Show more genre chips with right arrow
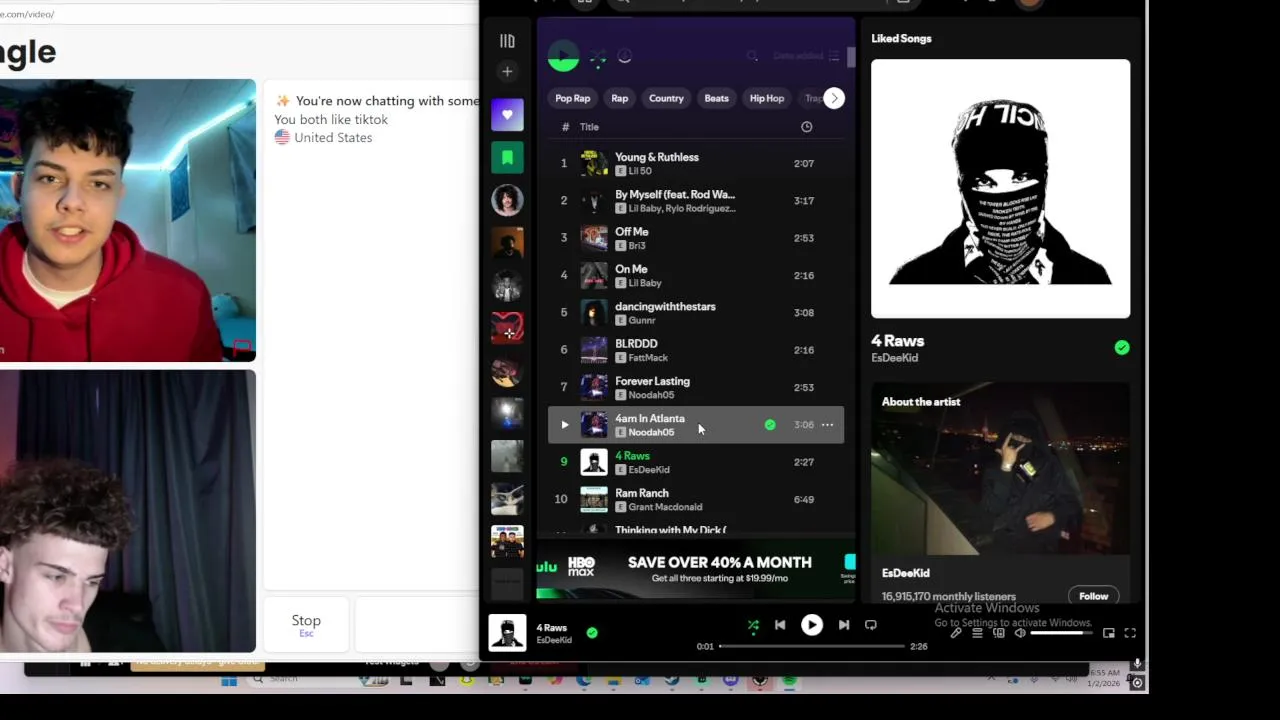The image size is (1280, 720). point(834,98)
